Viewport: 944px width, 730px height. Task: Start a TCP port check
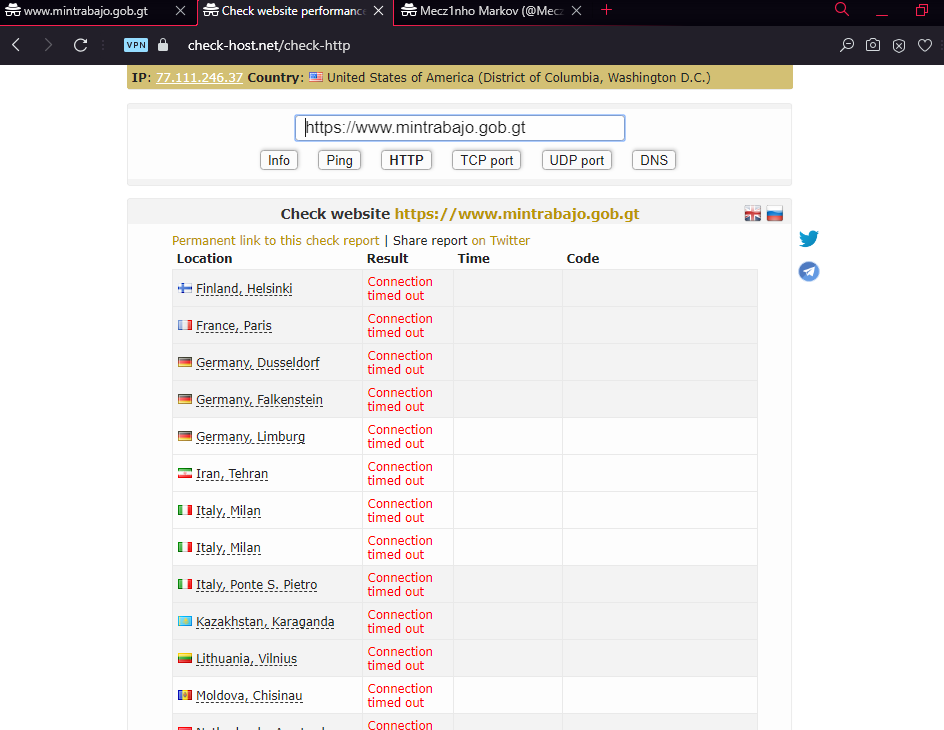(x=486, y=159)
